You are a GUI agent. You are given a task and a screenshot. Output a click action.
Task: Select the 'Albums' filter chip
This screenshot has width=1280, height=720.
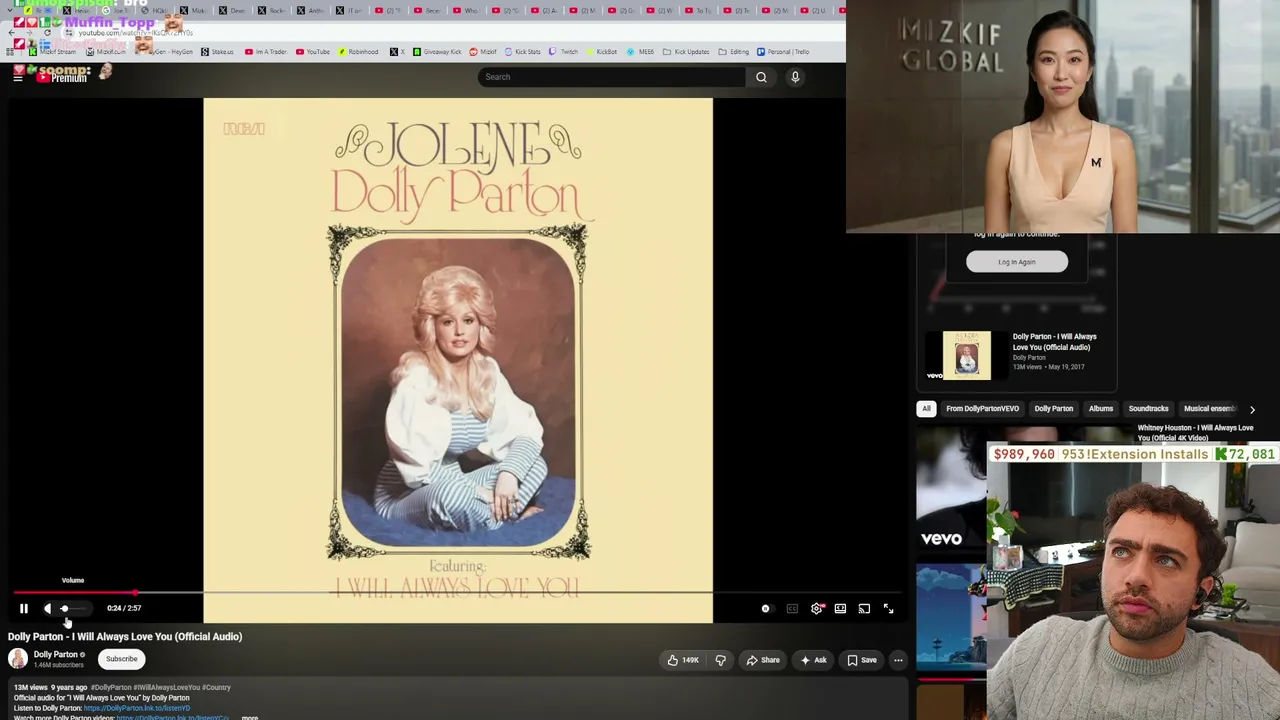[1101, 408]
